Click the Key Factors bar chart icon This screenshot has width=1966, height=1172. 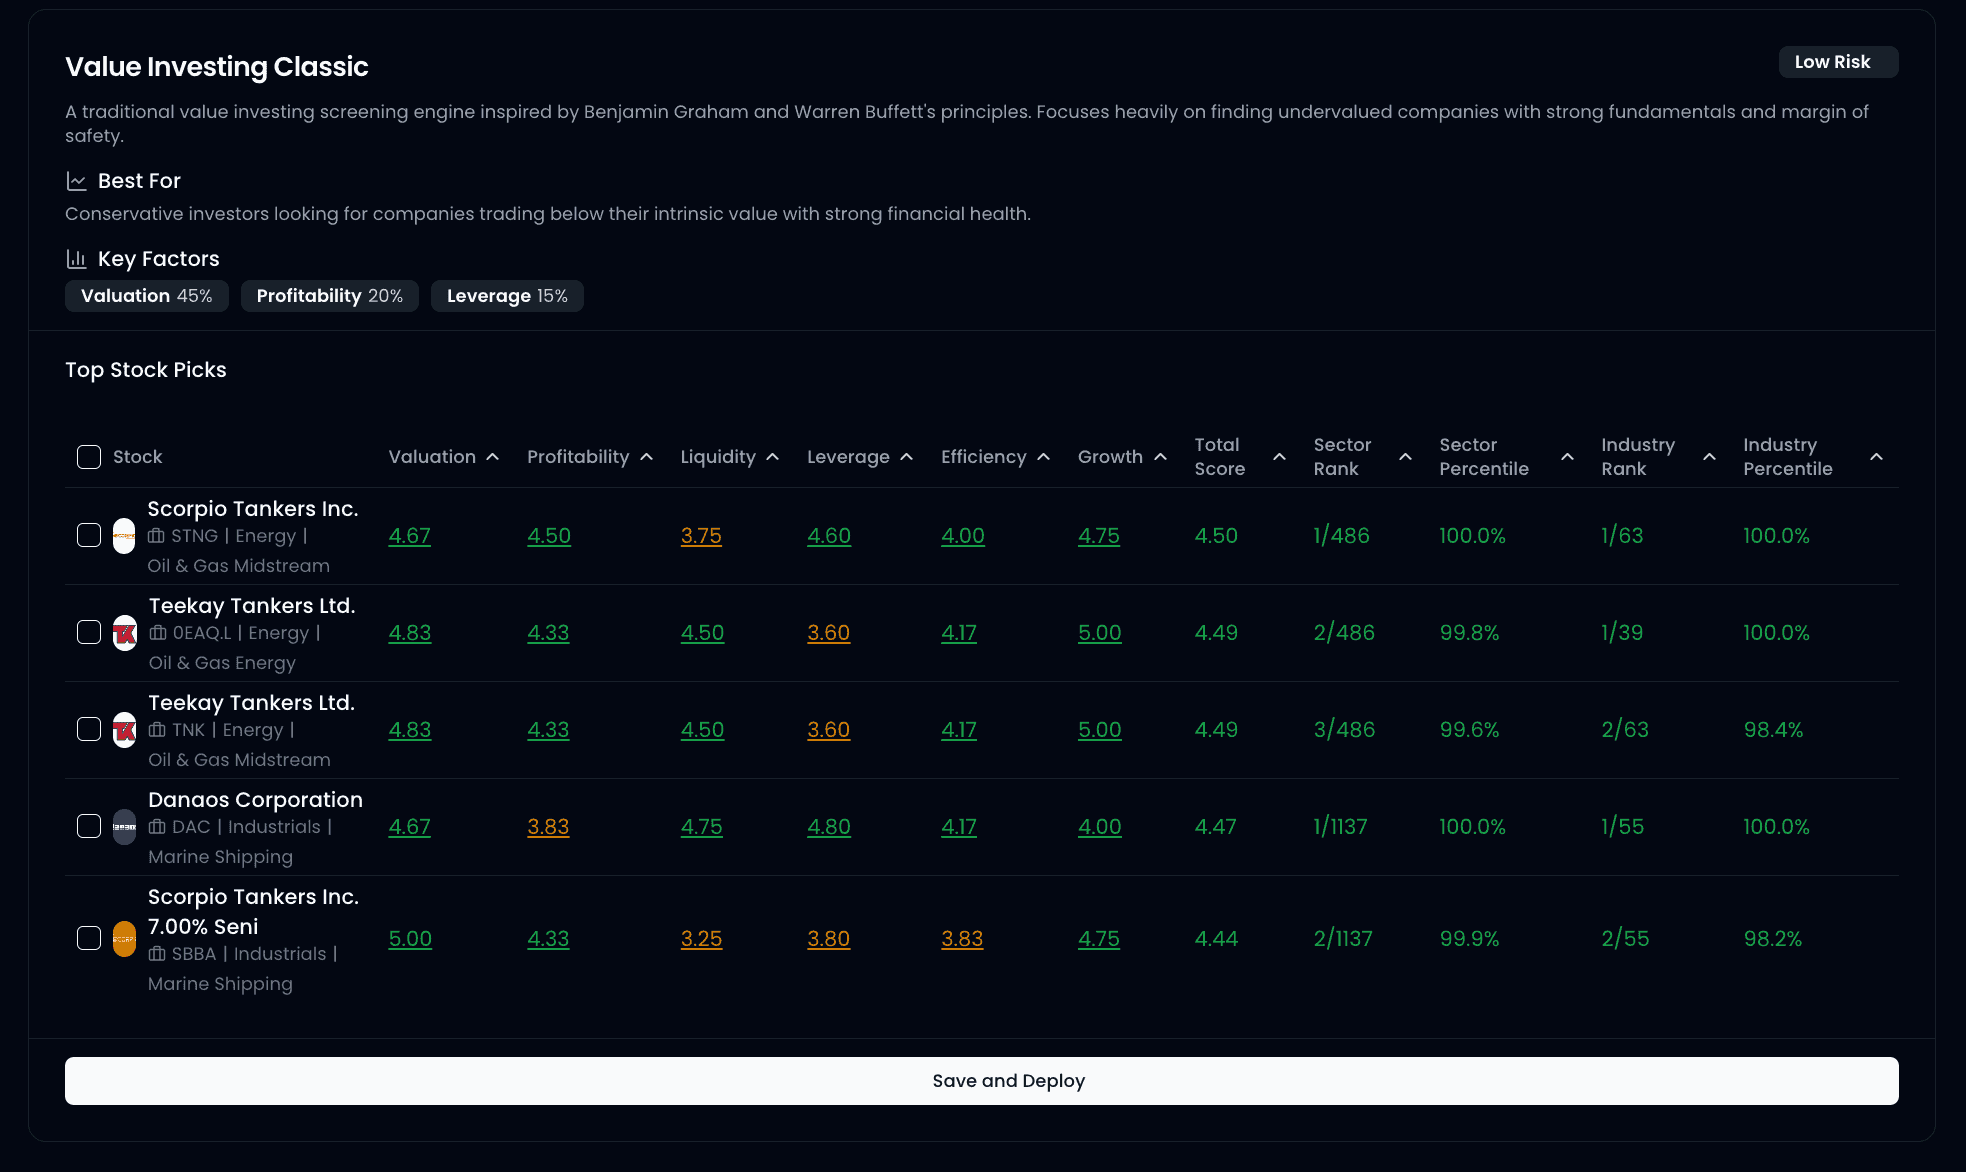tap(76, 259)
